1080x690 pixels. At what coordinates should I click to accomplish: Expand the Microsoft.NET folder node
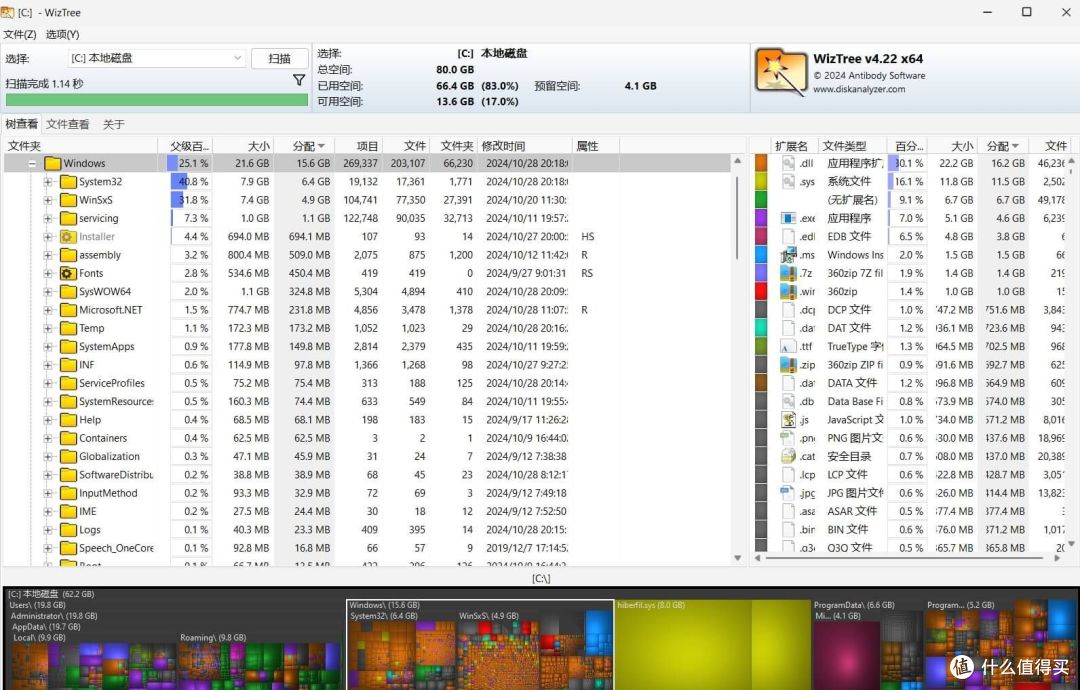click(x=48, y=310)
